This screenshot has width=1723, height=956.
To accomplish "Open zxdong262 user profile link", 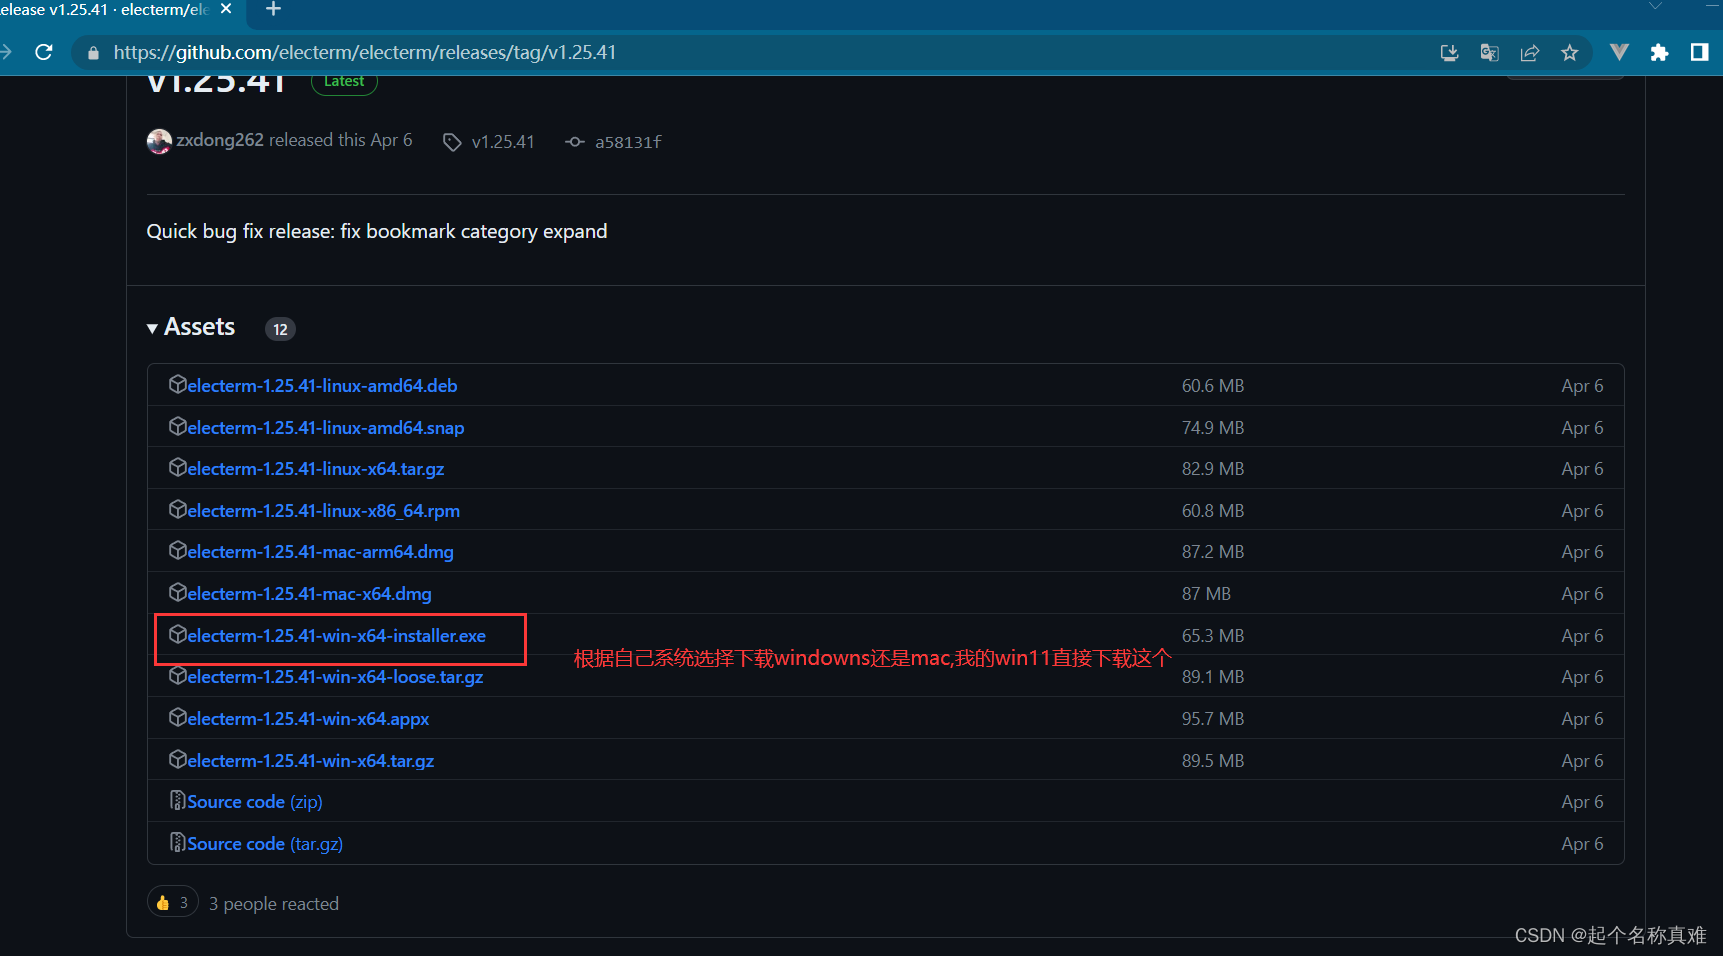I will [x=220, y=140].
